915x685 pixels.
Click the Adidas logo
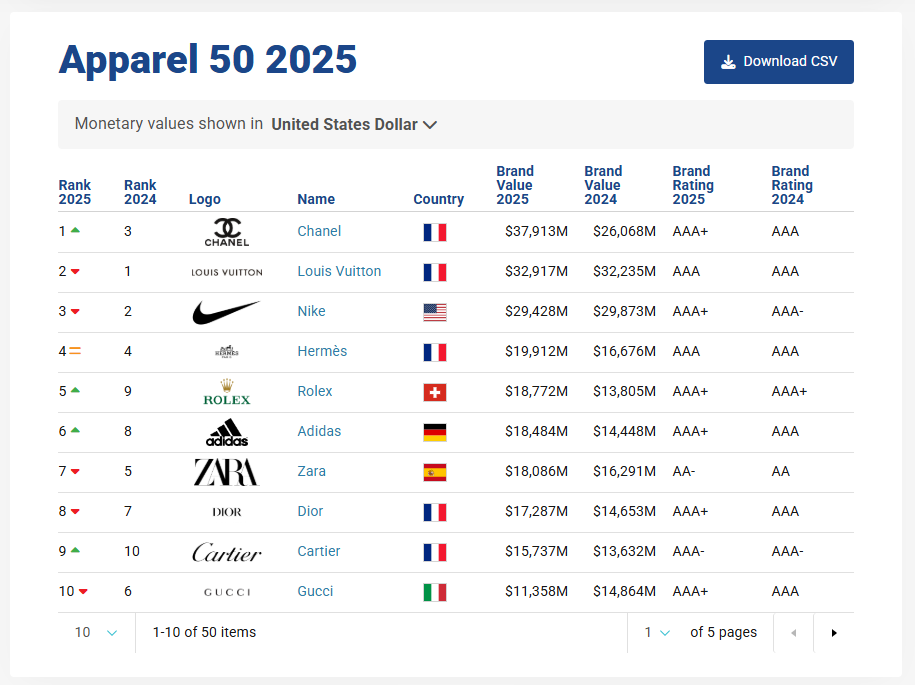click(227, 432)
